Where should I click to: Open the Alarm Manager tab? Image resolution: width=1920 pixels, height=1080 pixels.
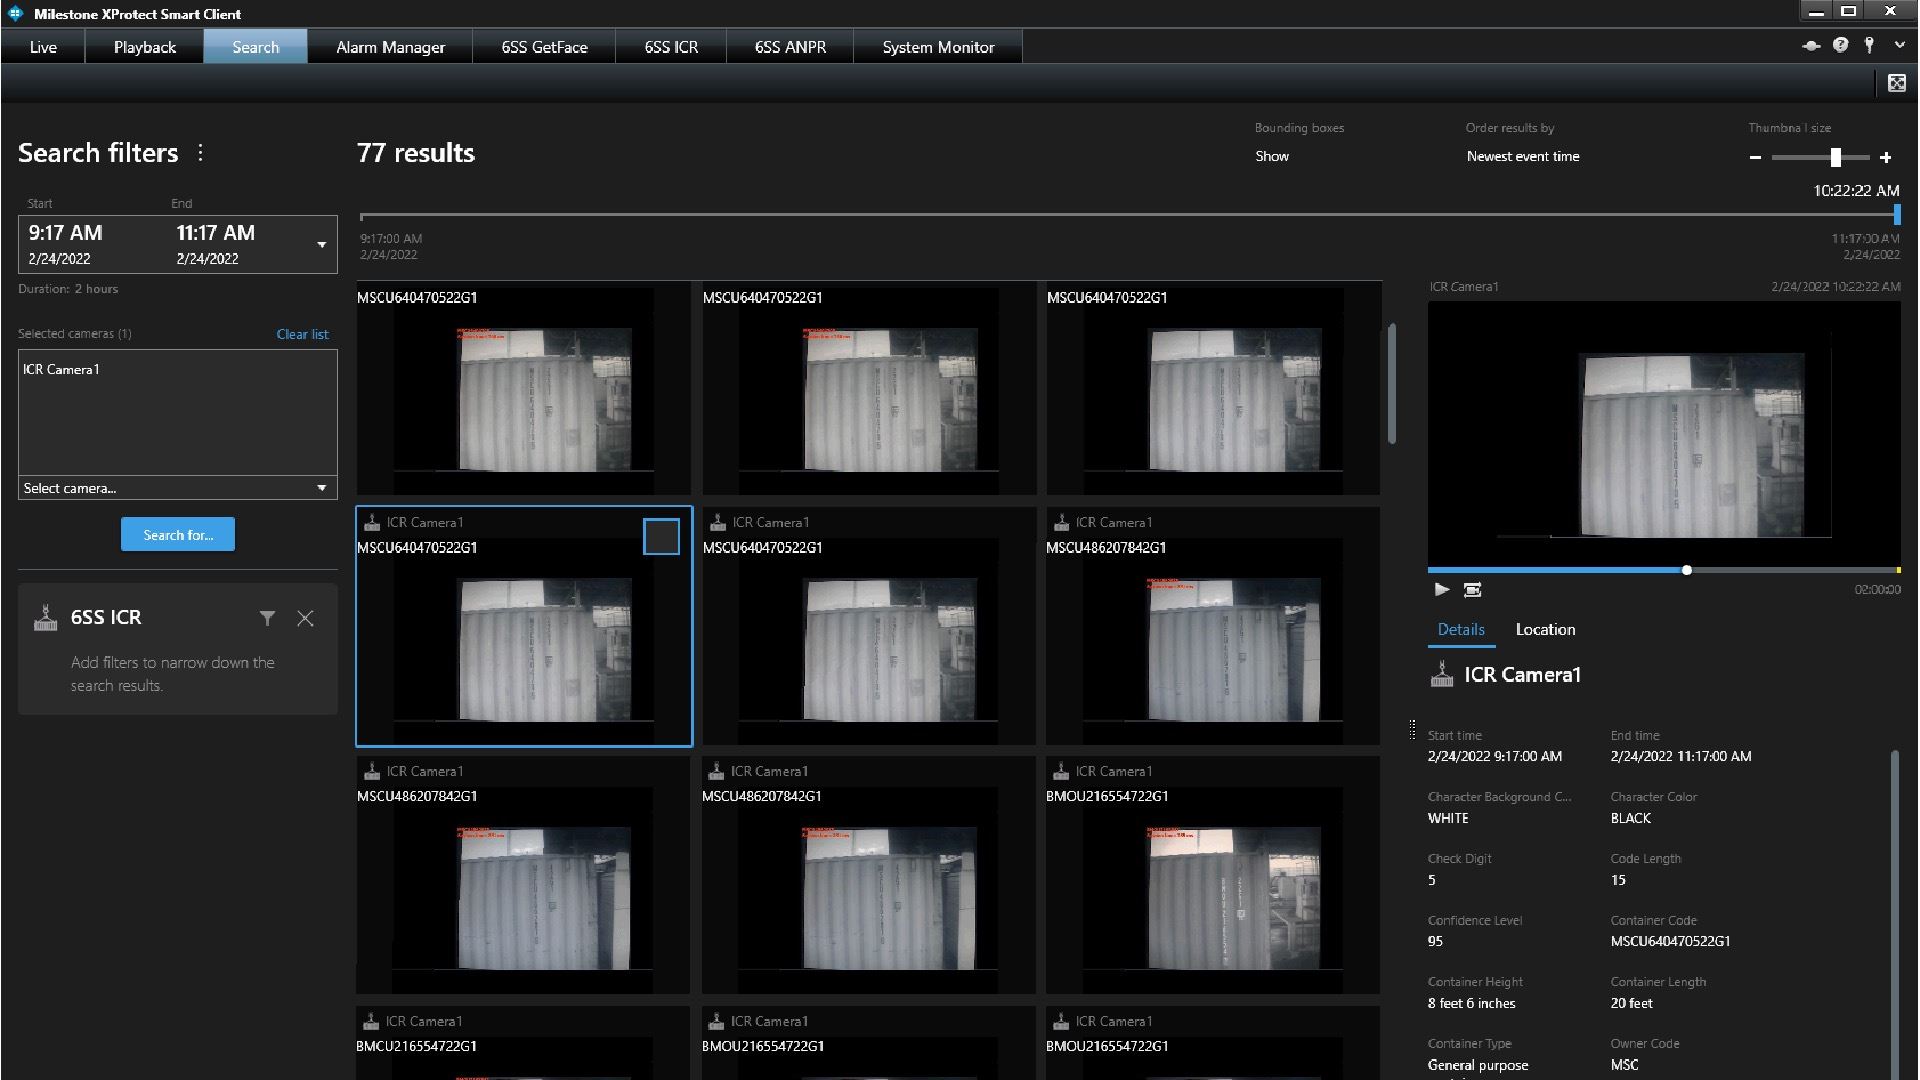tap(390, 47)
